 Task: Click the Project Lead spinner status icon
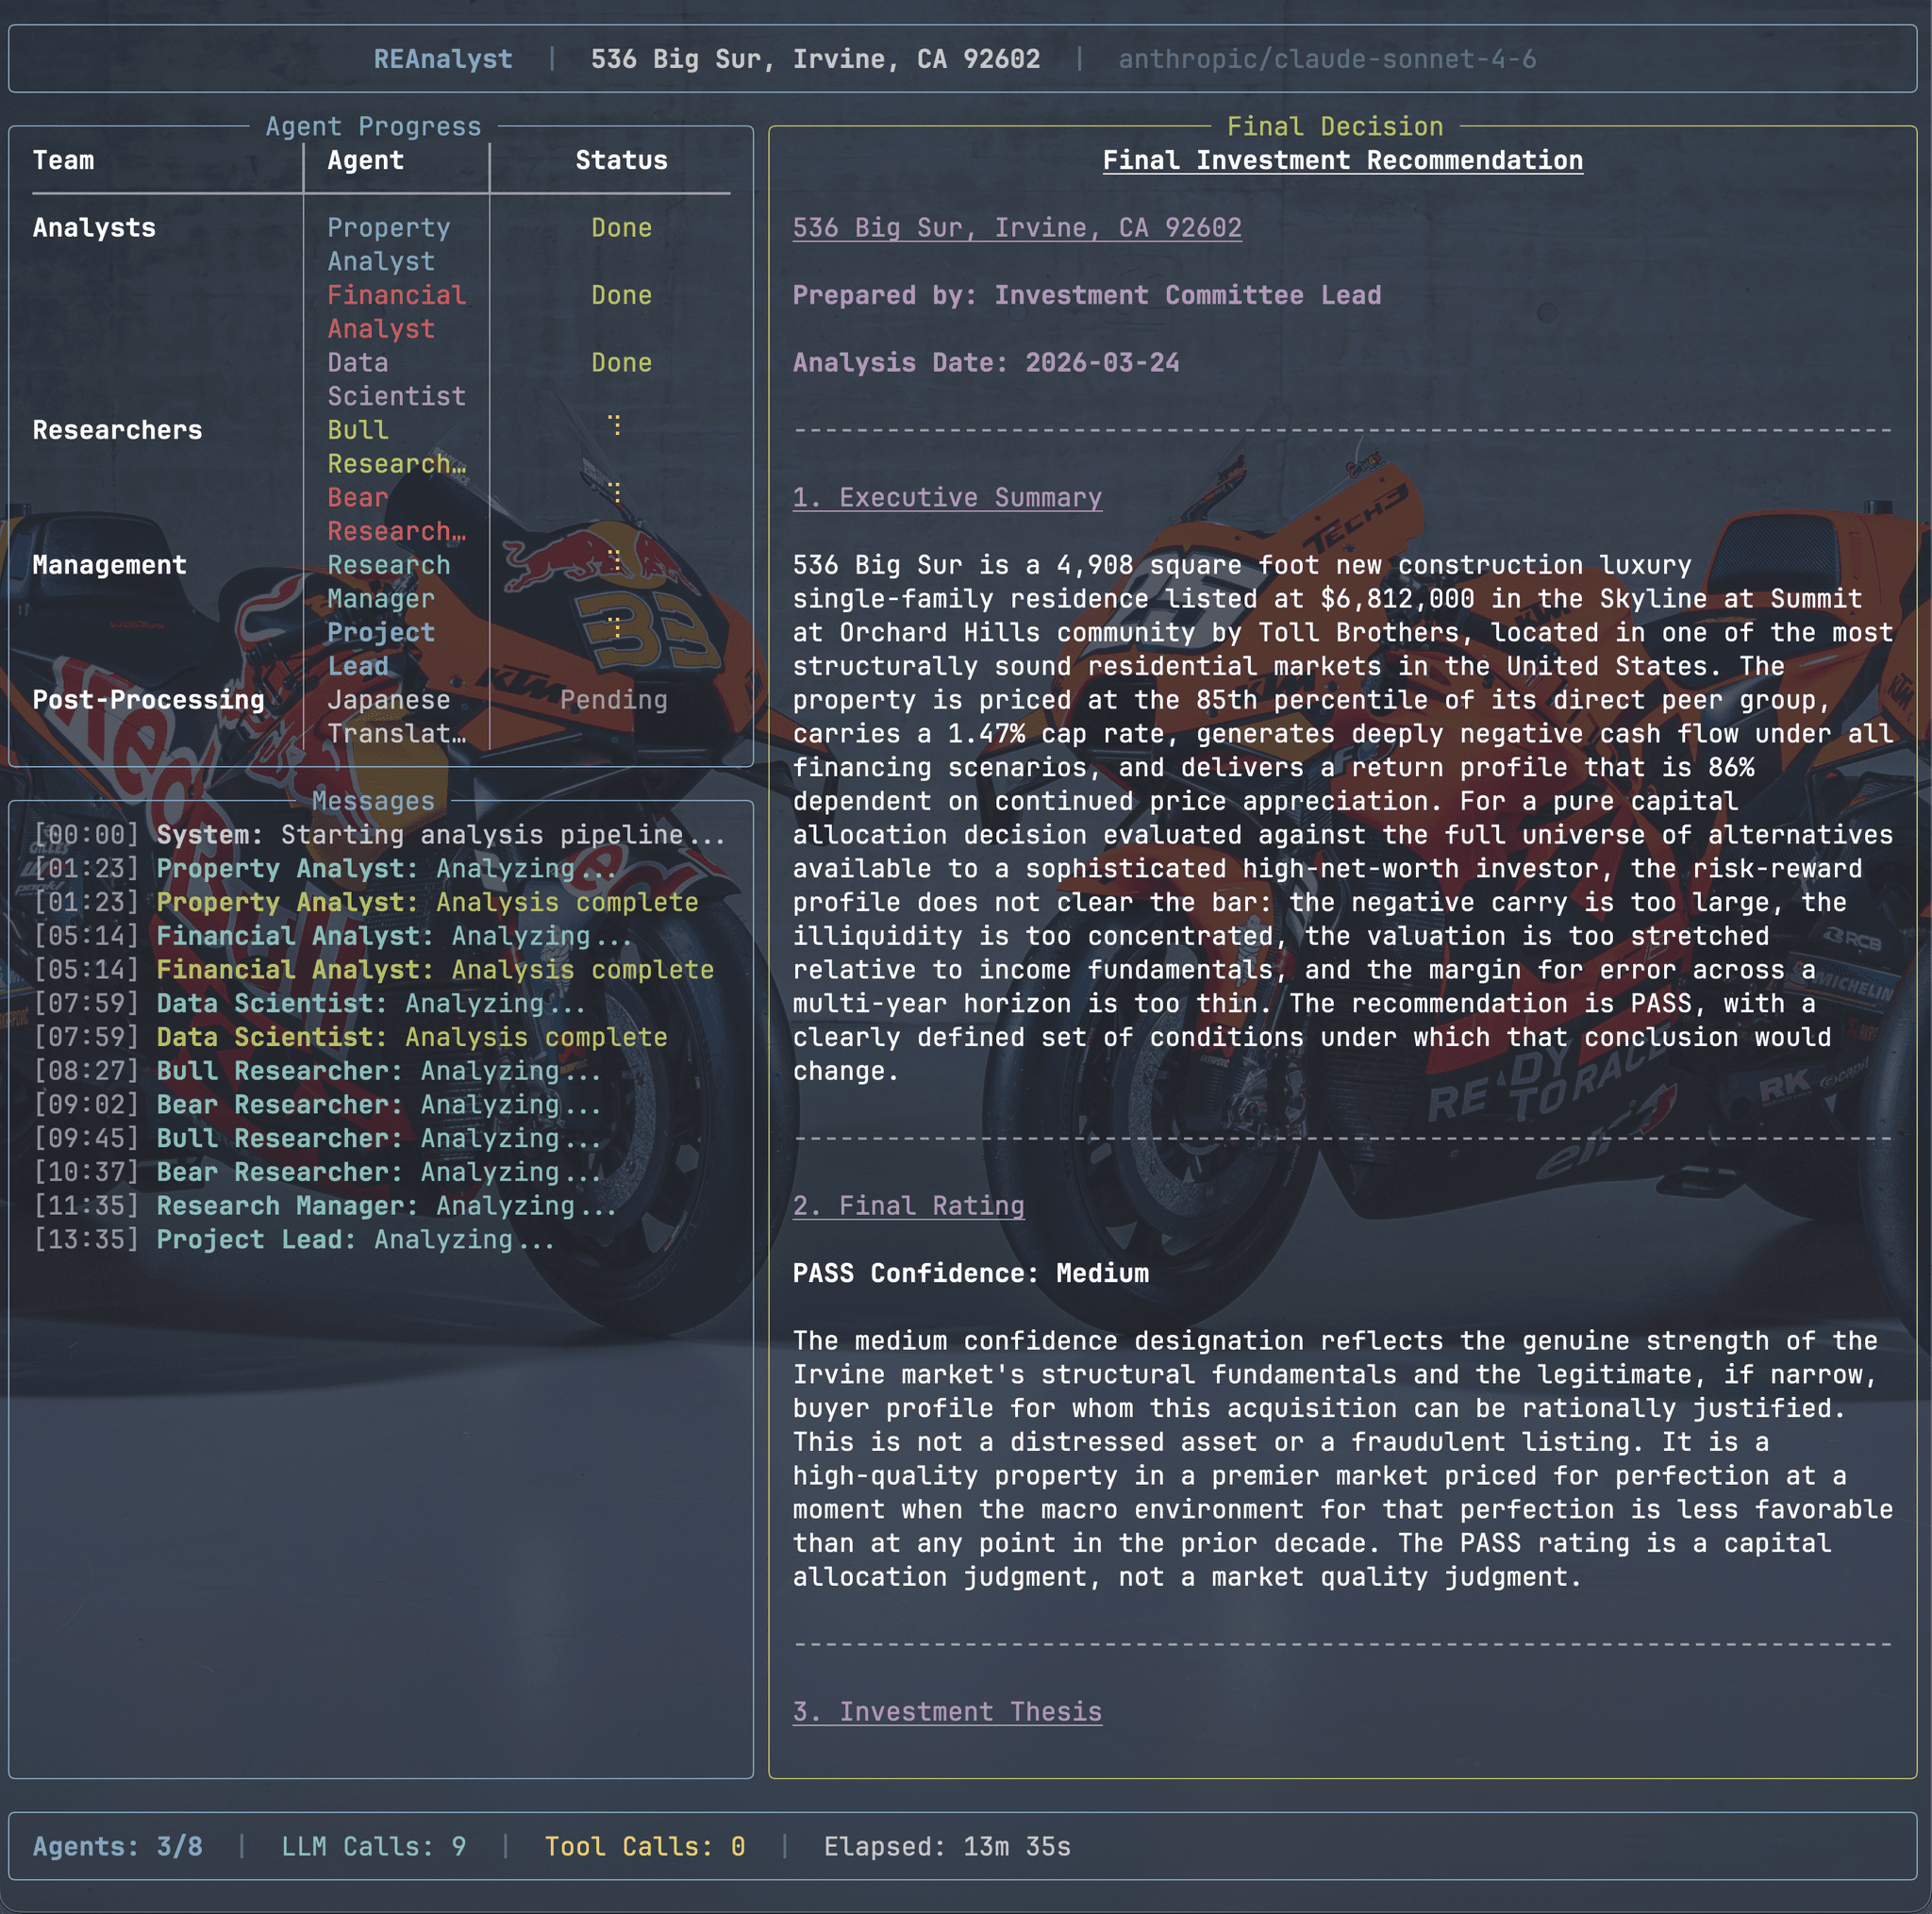coord(615,629)
